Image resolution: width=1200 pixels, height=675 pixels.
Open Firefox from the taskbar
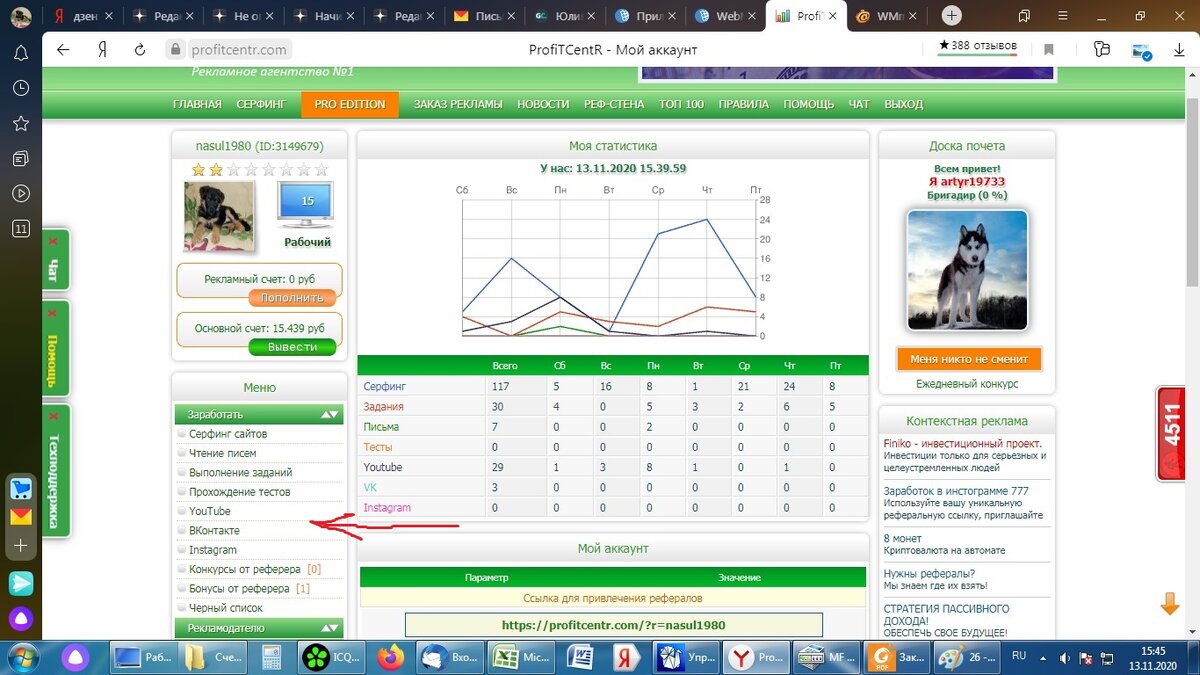tap(391, 657)
